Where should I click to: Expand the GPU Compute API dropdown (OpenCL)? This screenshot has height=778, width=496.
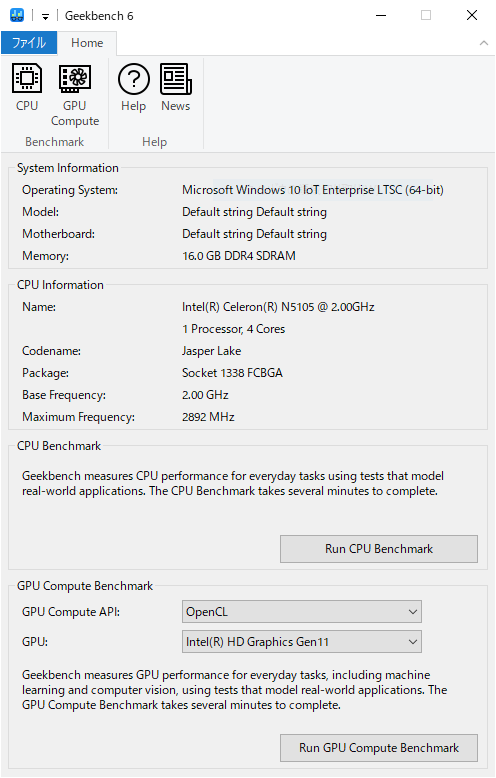tap(302, 612)
